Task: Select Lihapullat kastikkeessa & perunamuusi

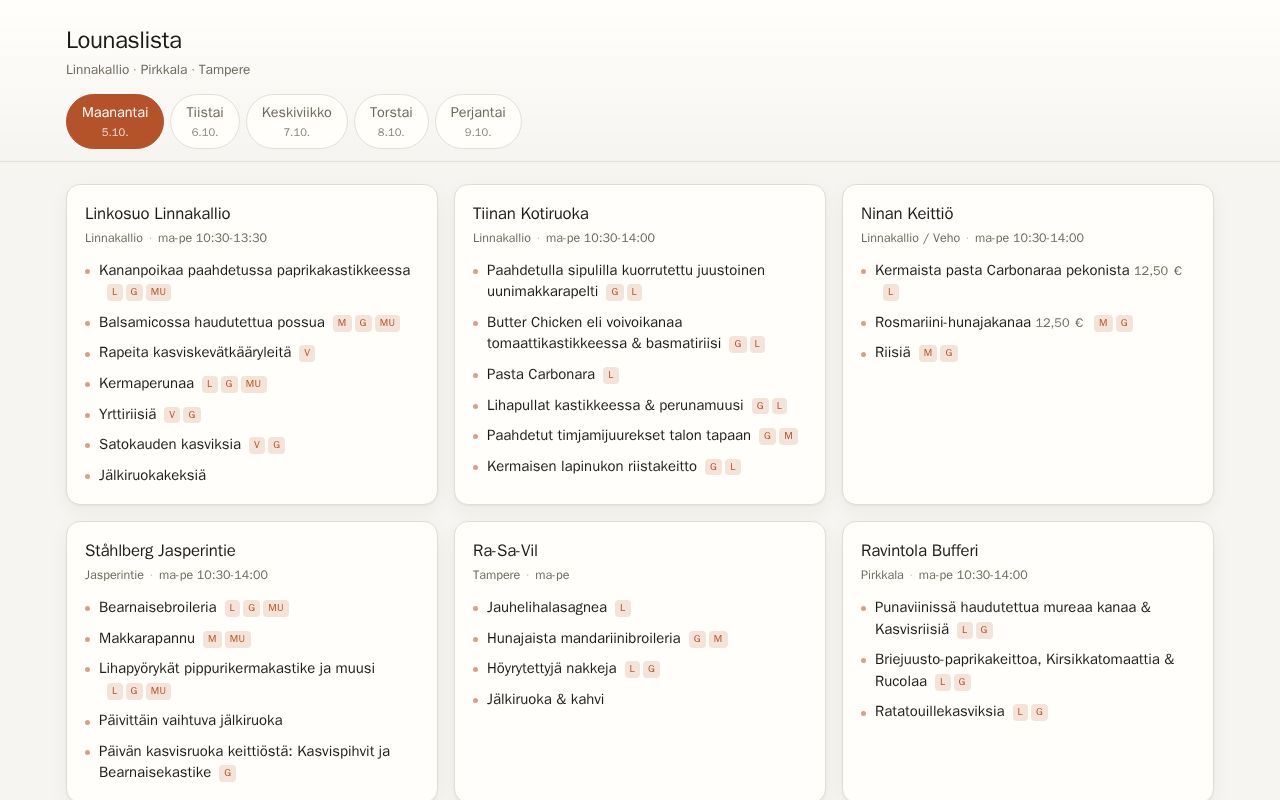Action: point(615,405)
